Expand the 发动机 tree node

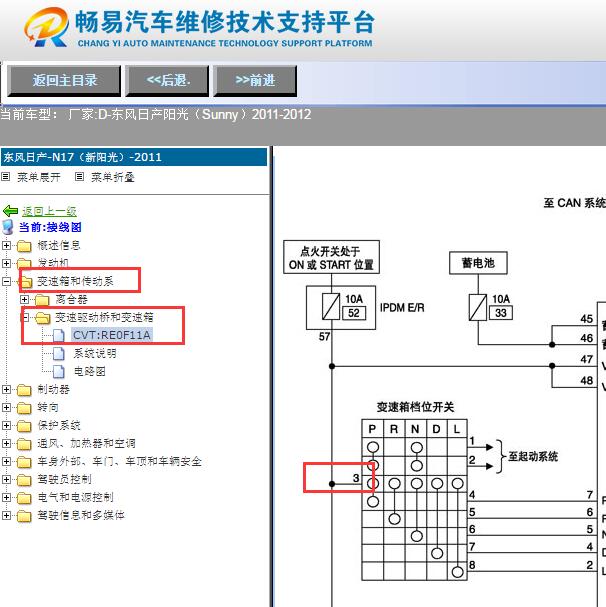point(6,263)
